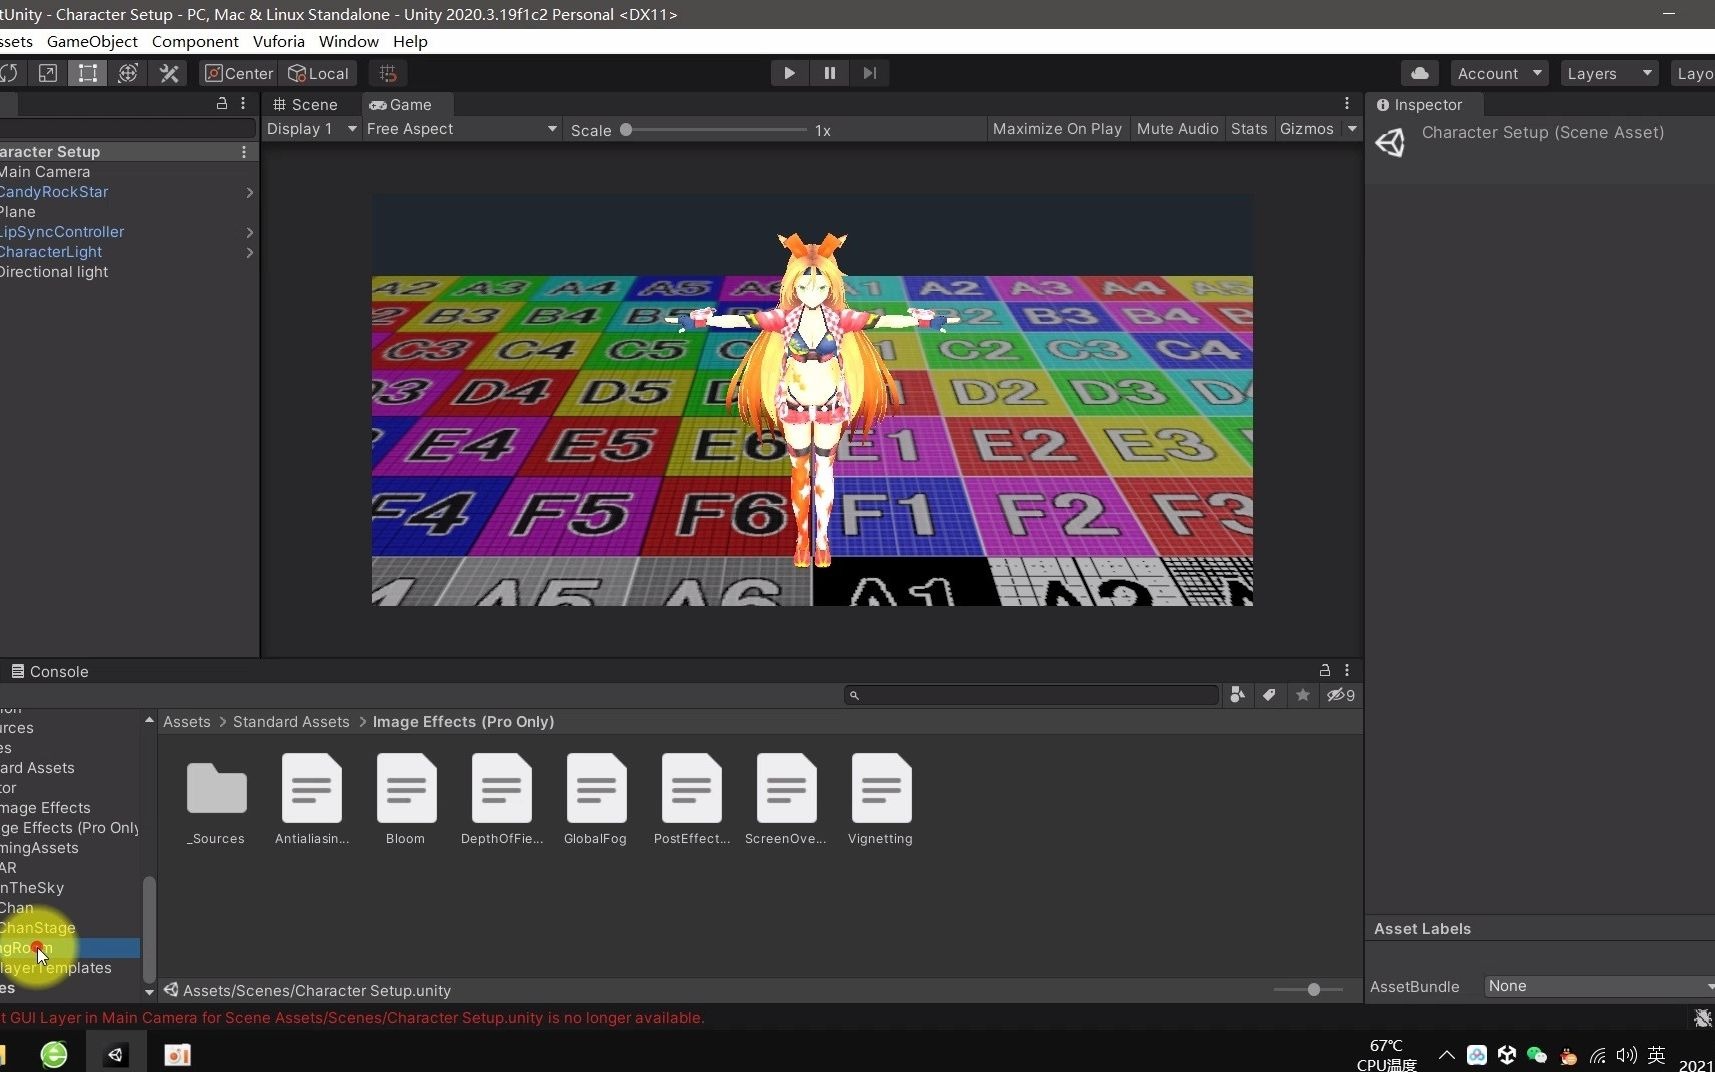1715x1072 pixels.
Task: Open Display 1 dropdown
Action: click(x=311, y=129)
